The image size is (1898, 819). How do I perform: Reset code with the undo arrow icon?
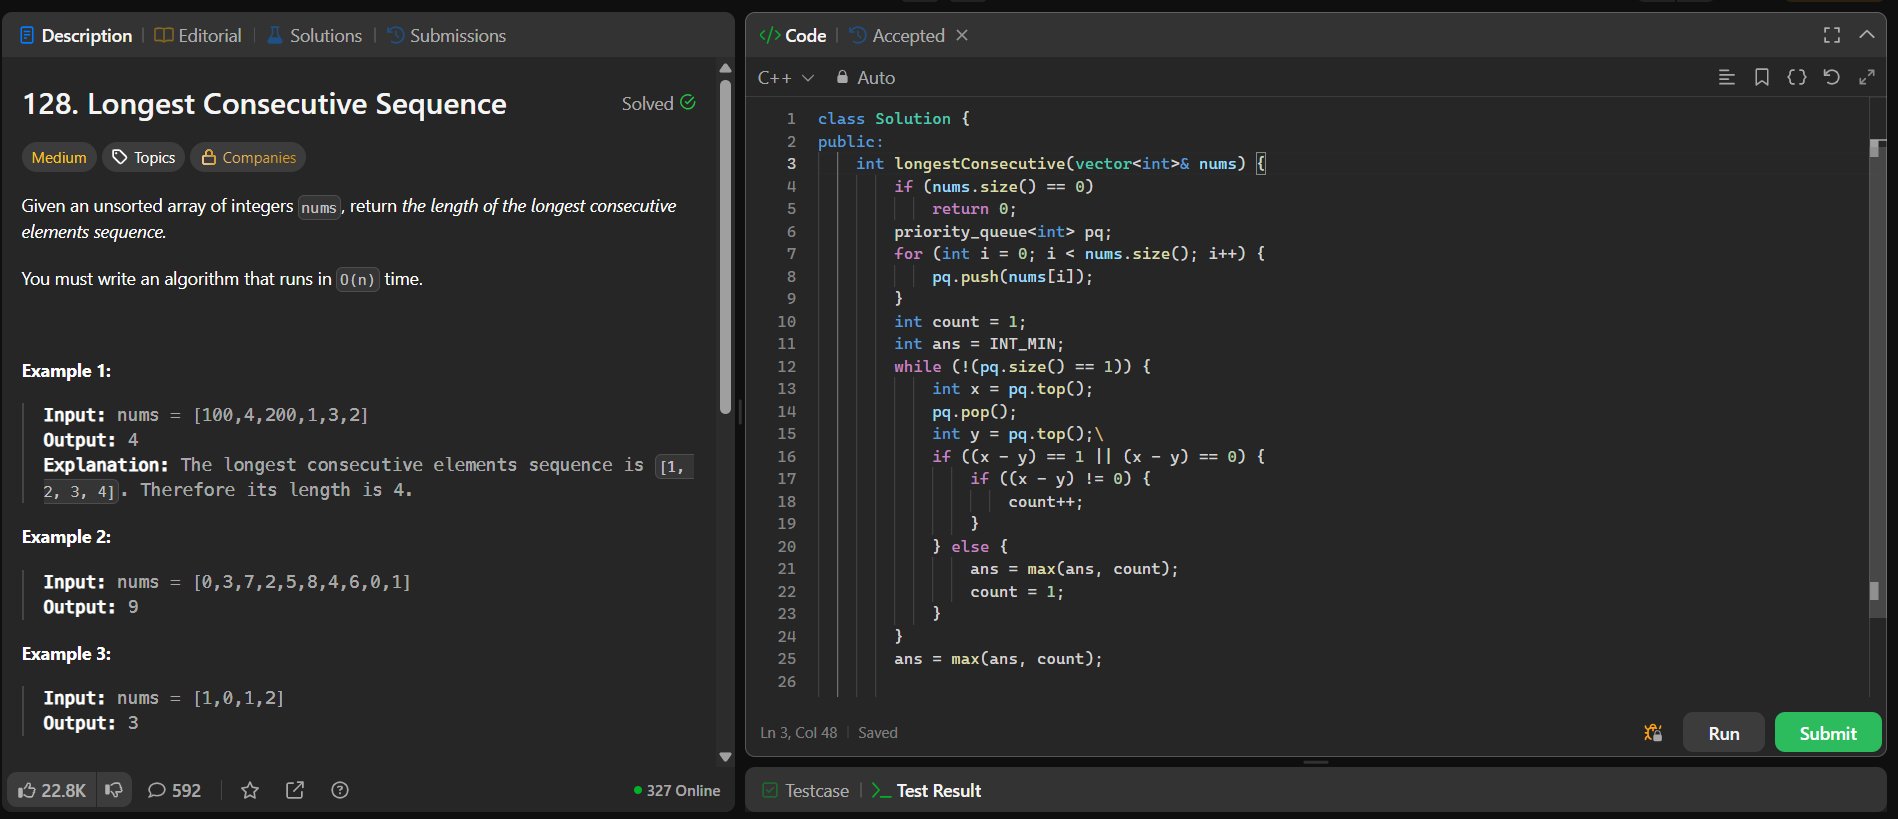click(x=1831, y=77)
